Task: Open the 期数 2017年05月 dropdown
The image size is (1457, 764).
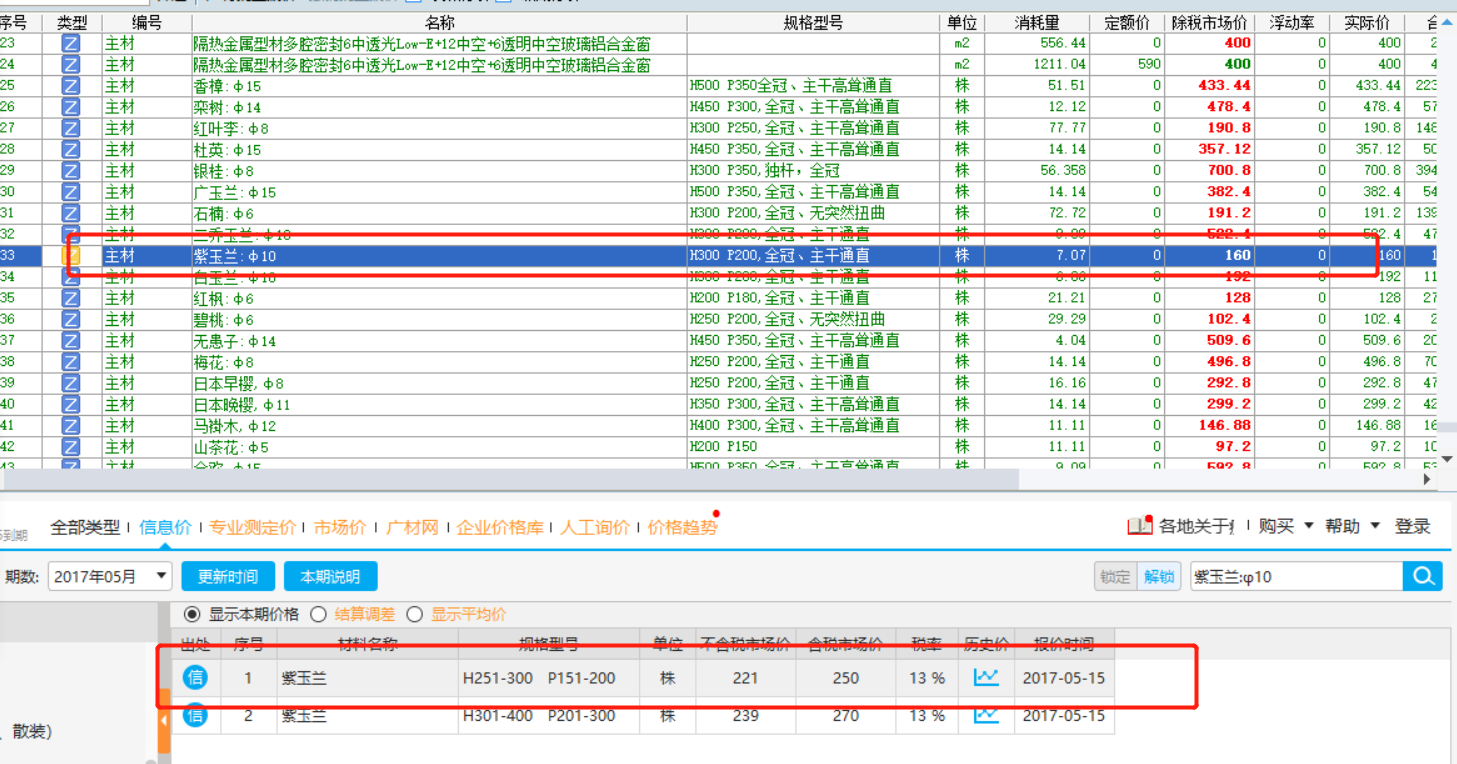Action: [x=110, y=576]
